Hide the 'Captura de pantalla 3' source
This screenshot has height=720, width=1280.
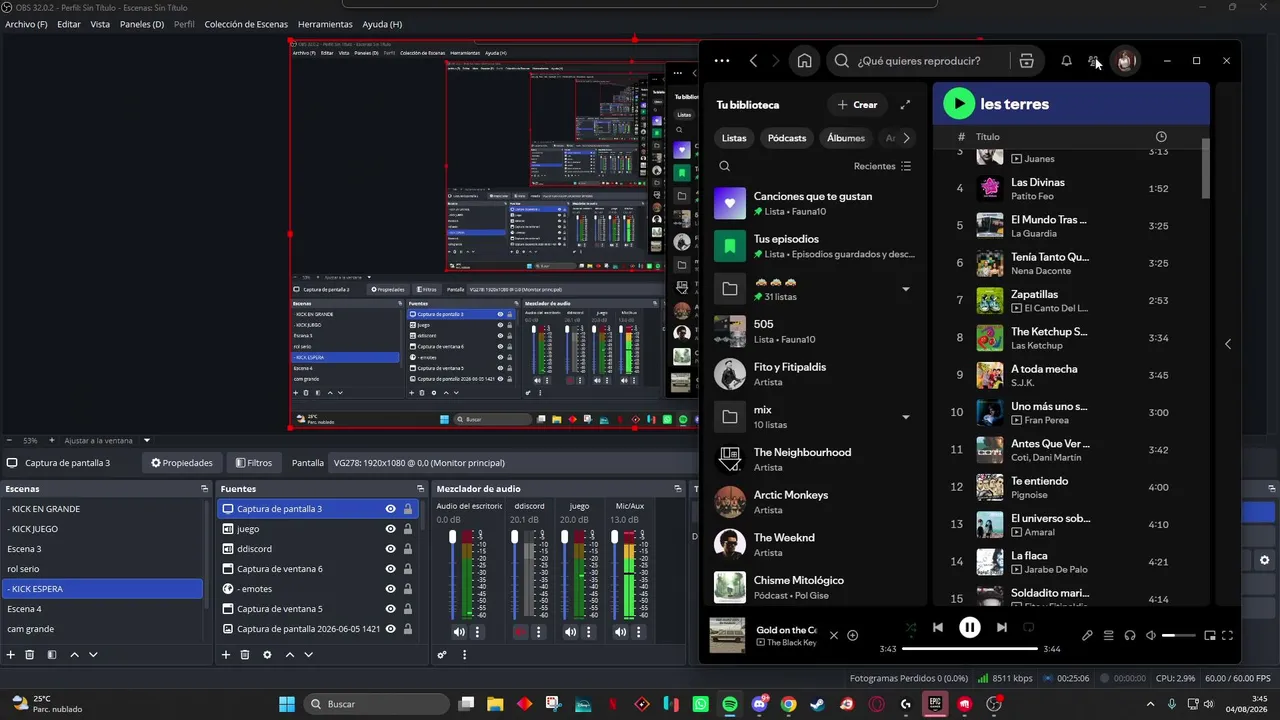[391, 509]
